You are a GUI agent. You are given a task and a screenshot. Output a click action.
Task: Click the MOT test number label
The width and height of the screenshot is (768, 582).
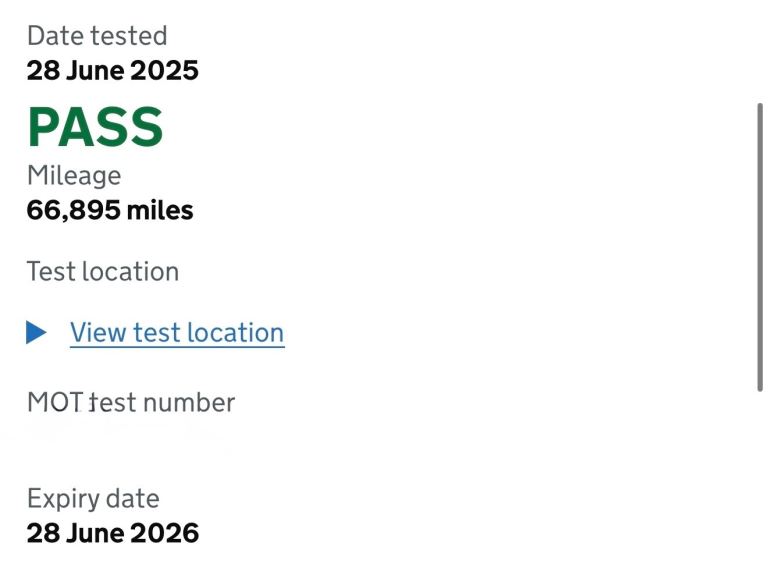pos(131,402)
